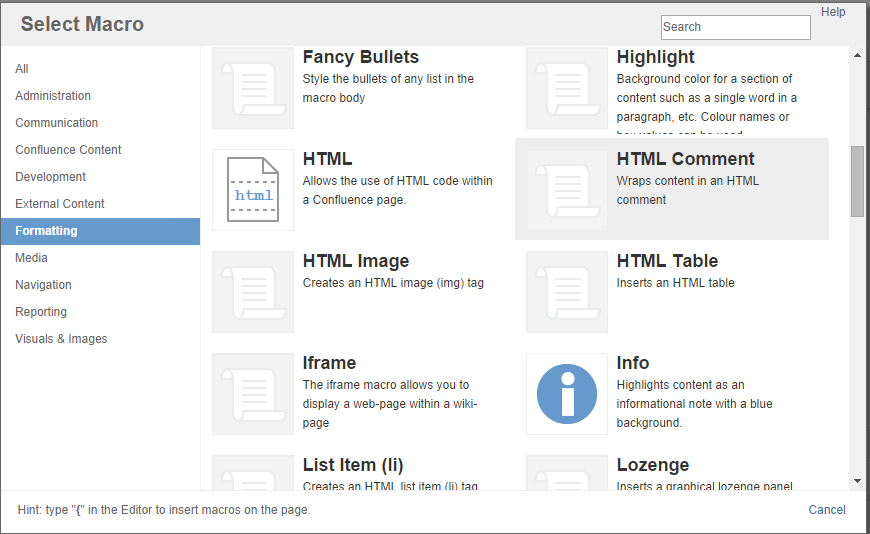The height and width of the screenshot is (534, 870).
Task: Select the Iframe macro icon
Action: tap(253, 394)
